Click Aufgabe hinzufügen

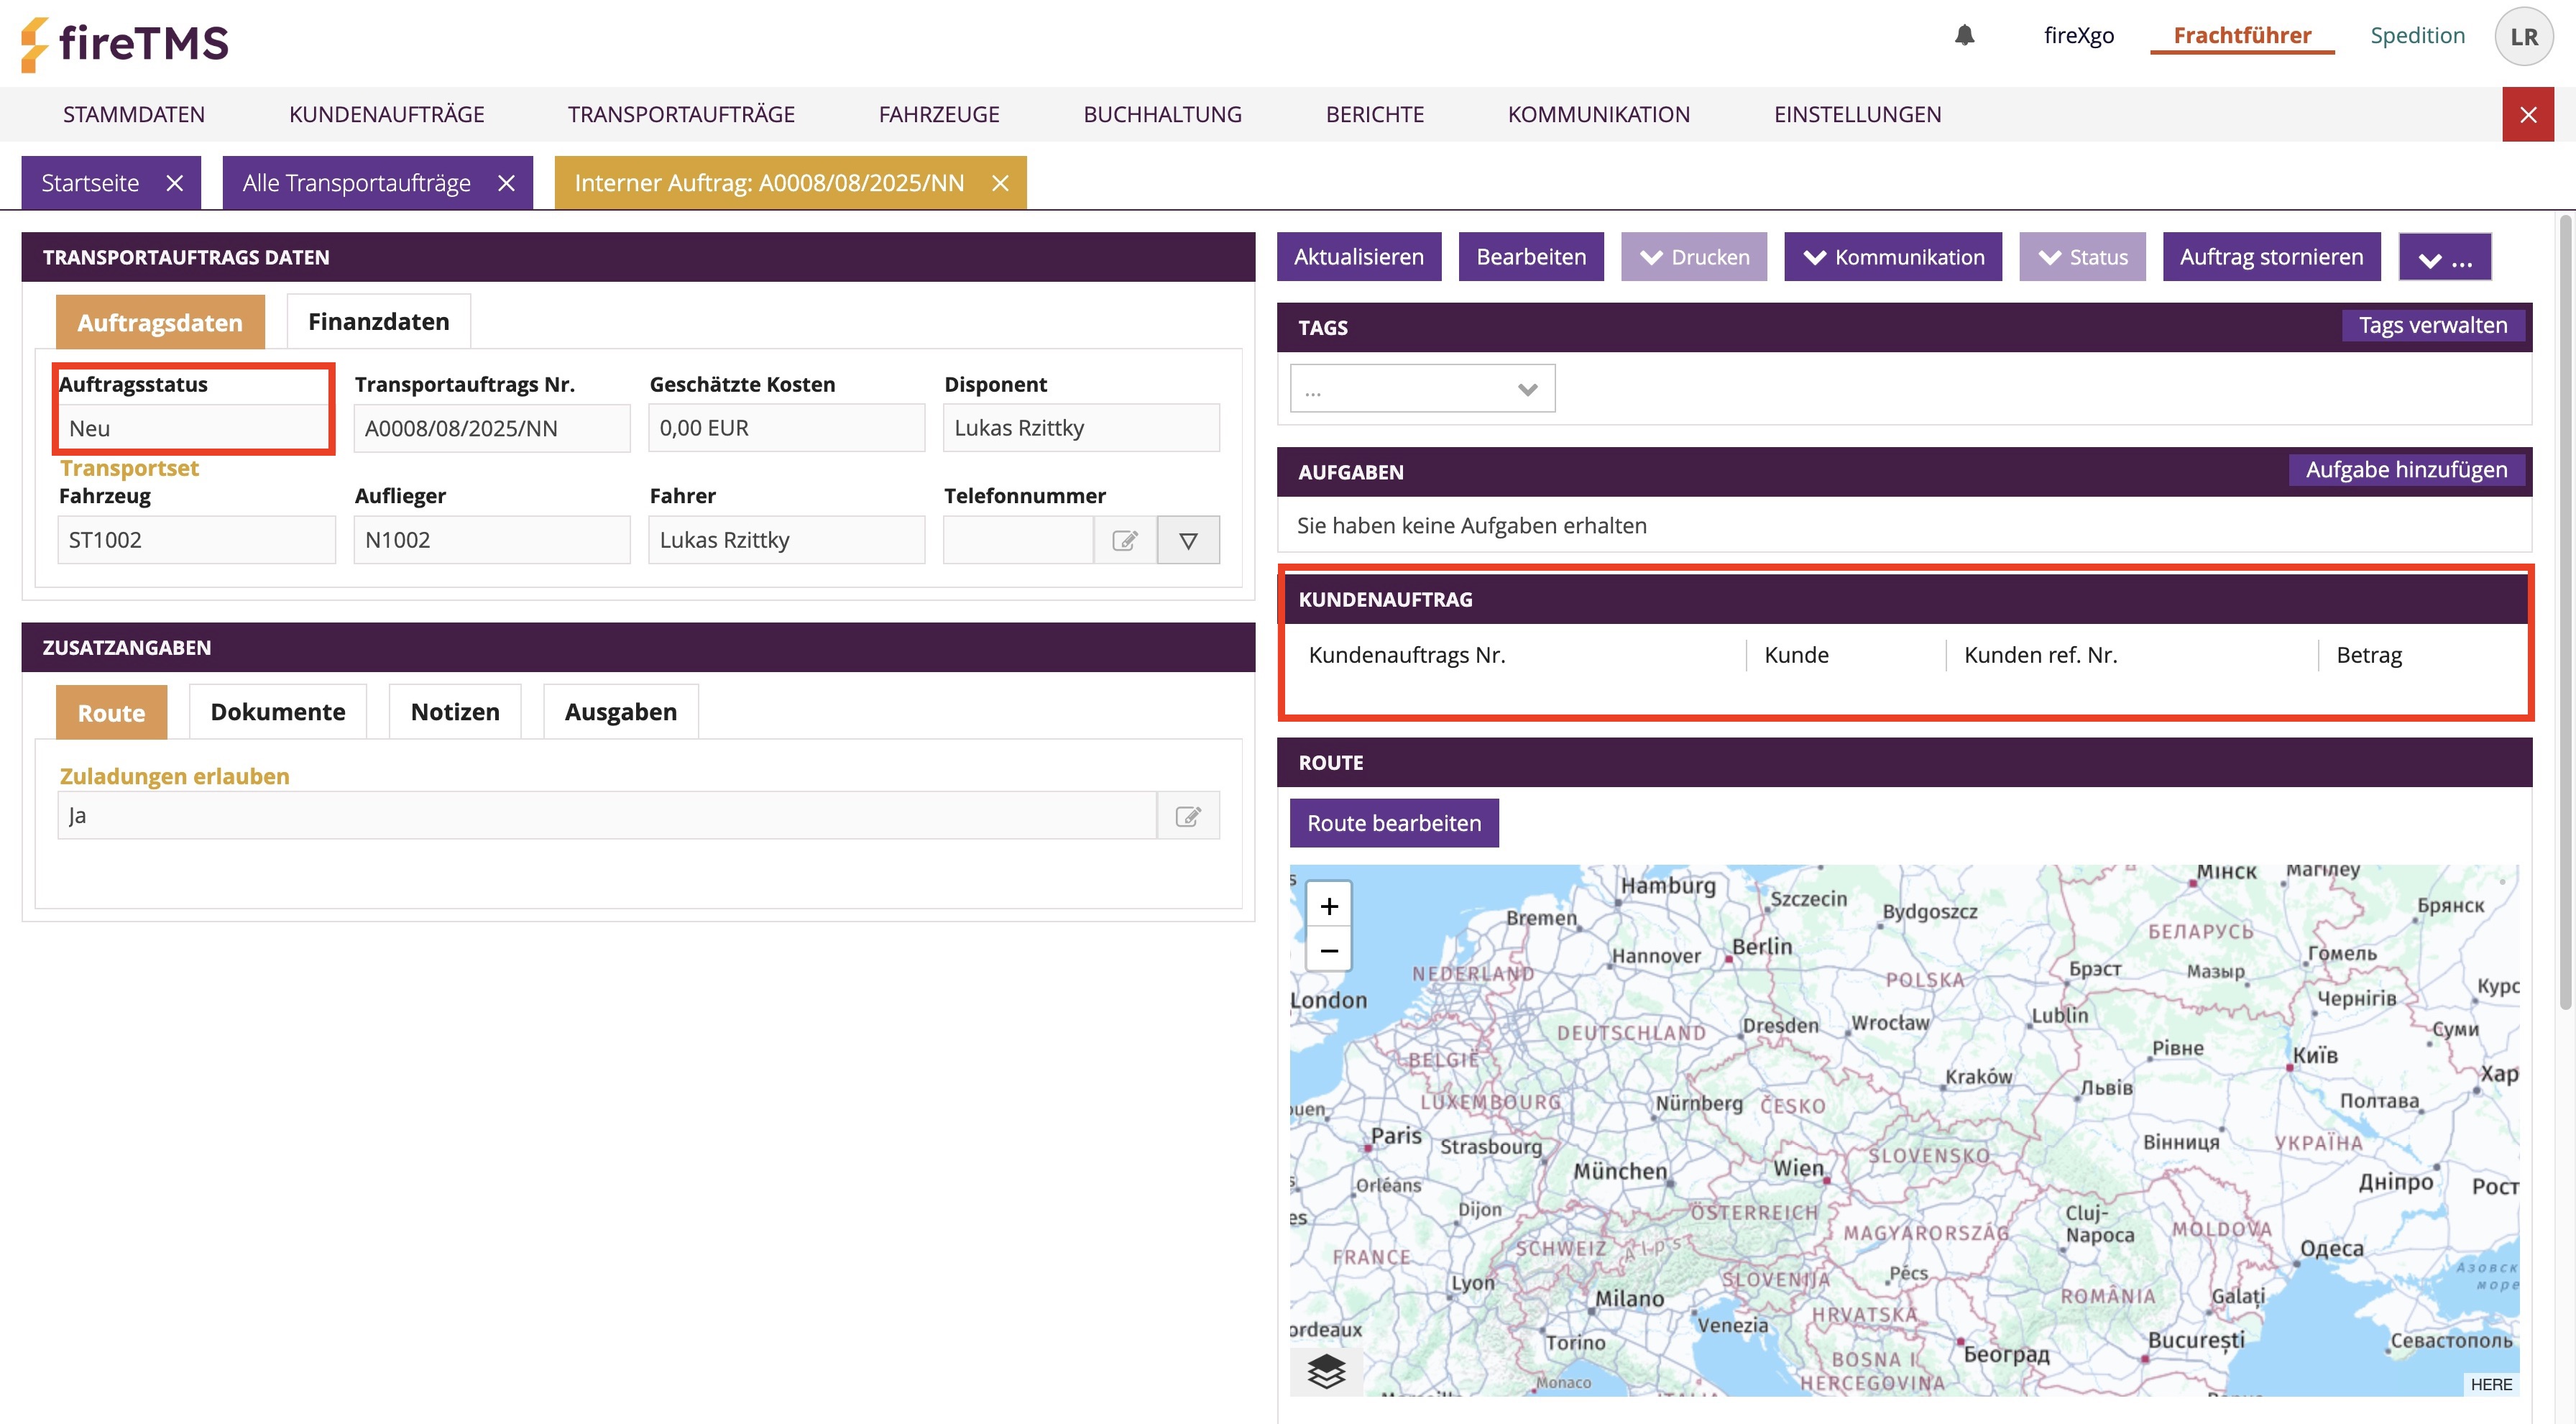pos(2406,470)
